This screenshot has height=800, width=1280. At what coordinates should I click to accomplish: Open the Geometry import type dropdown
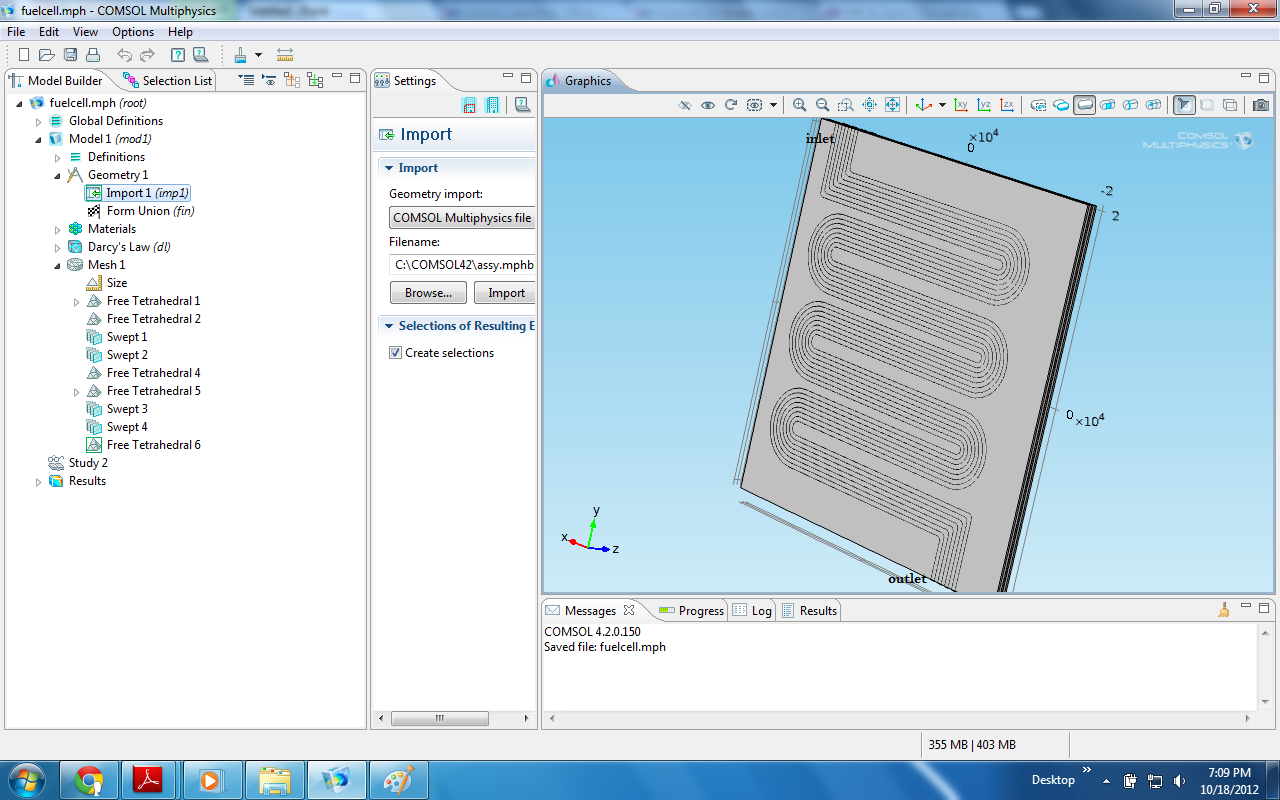[x=462, y=217]
